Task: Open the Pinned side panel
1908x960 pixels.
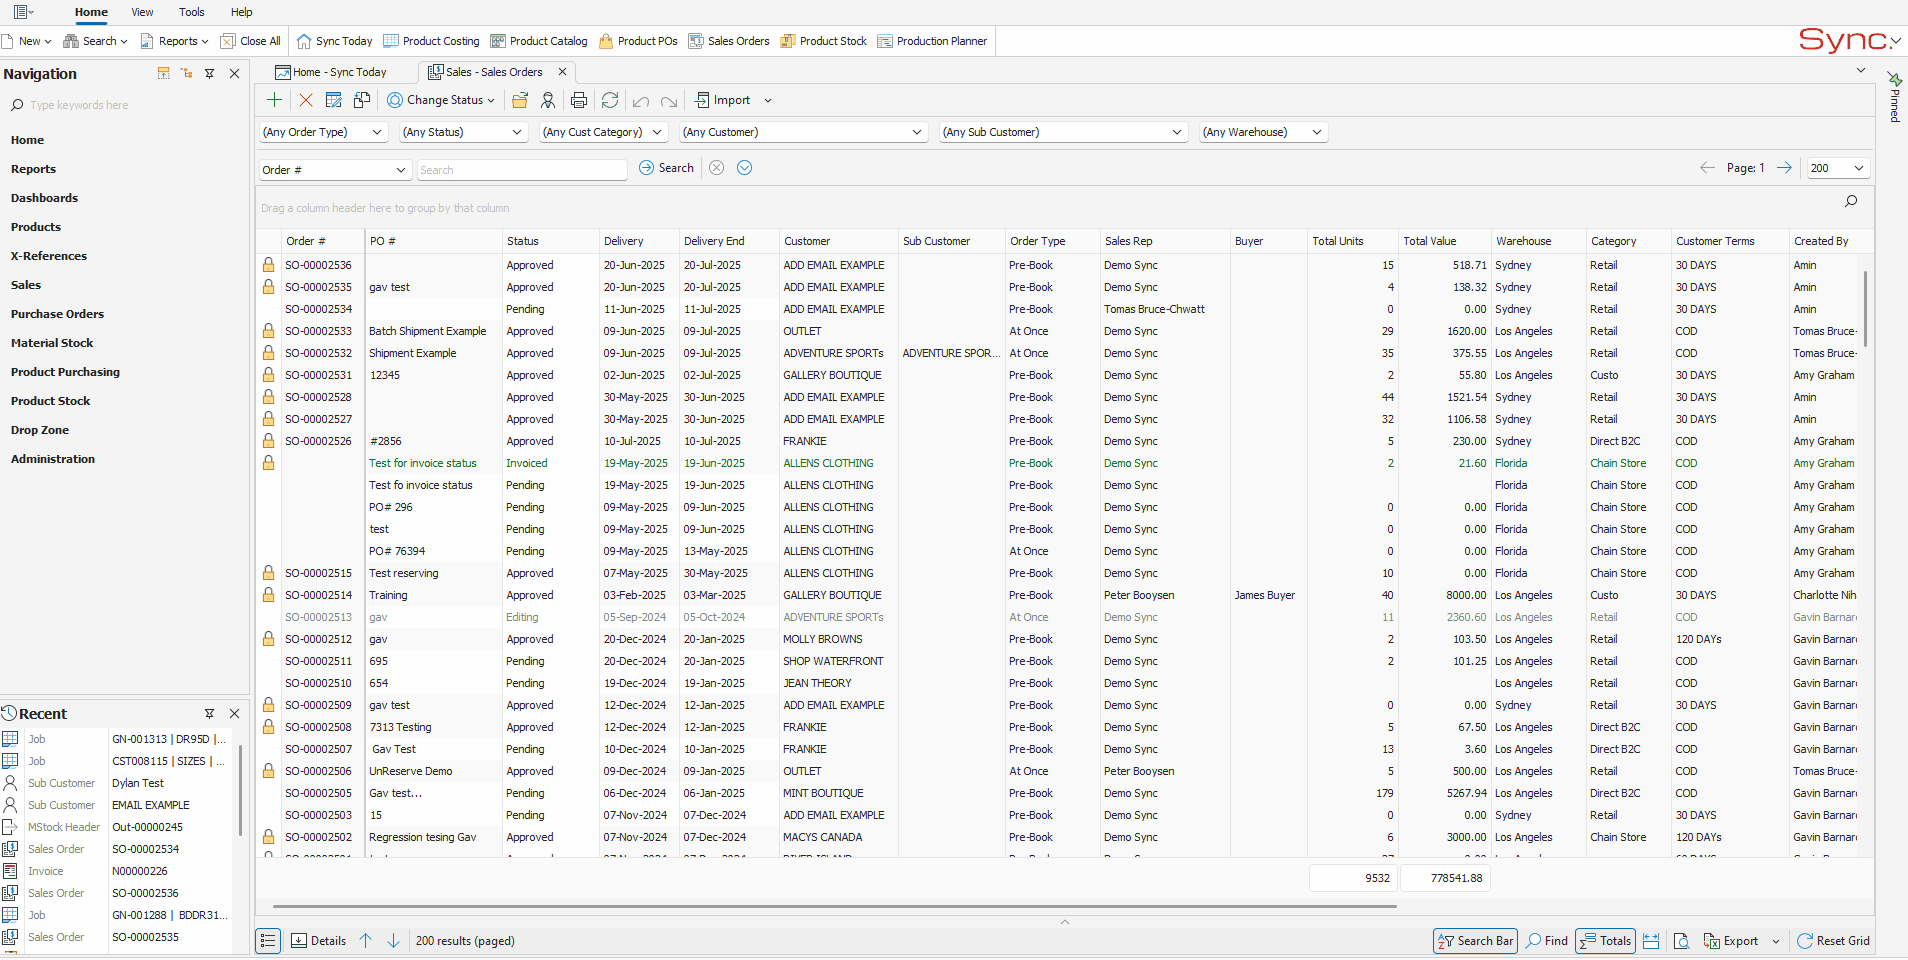Action: tap(1894, 97)
